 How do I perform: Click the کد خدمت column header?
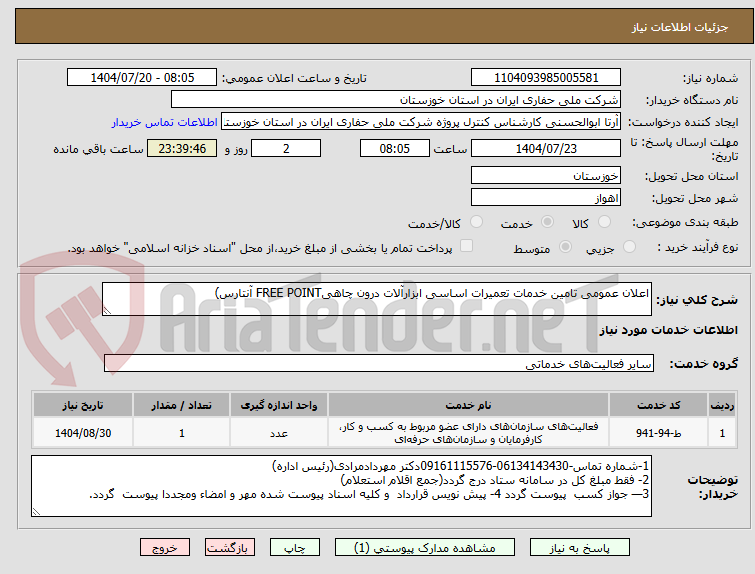(x=658, y=405)
